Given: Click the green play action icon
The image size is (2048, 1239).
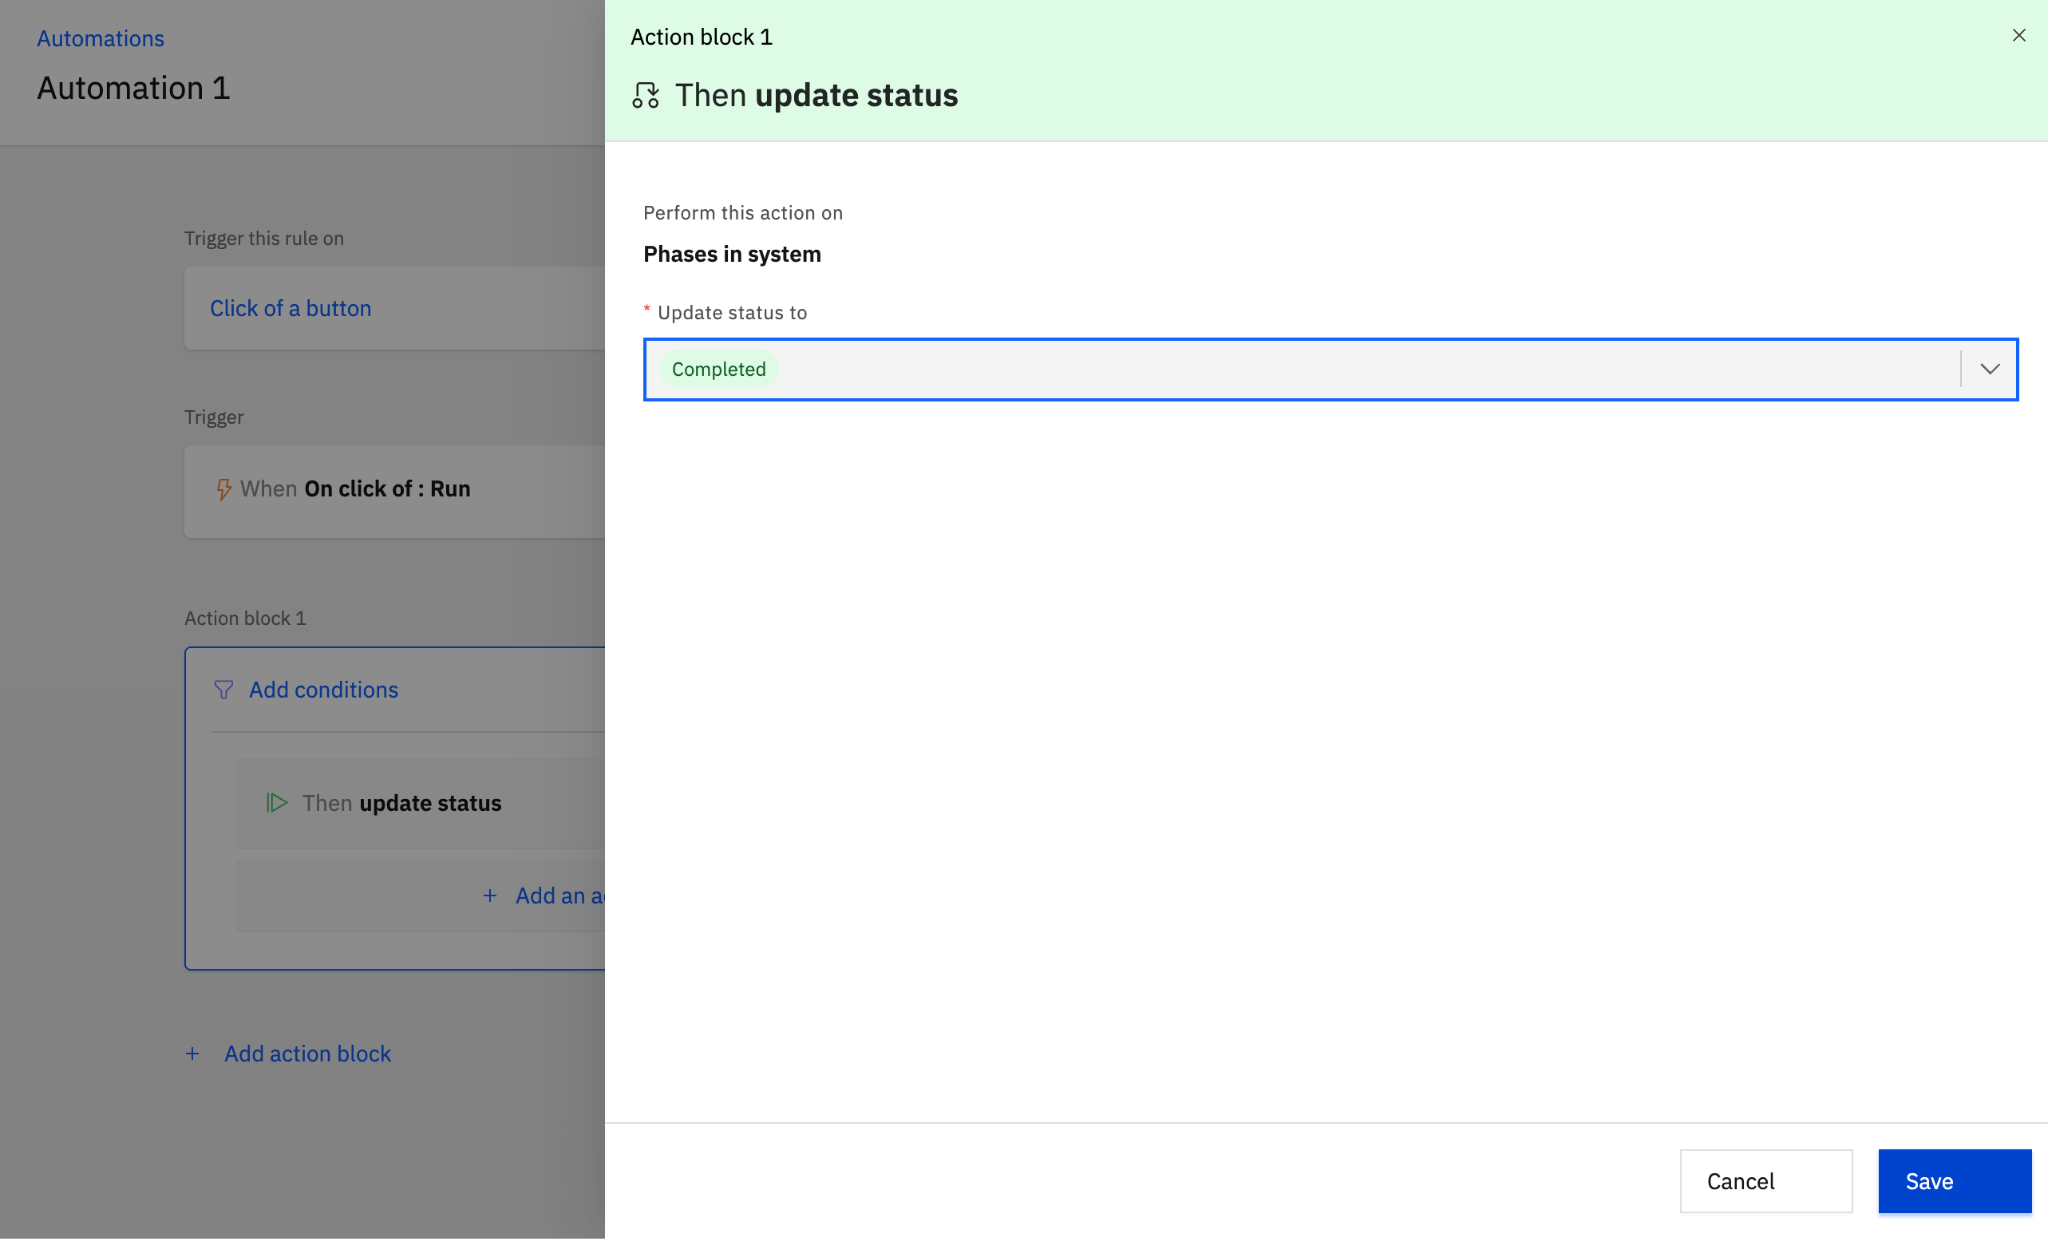Looking at the screenshot, I should point(276,803).
